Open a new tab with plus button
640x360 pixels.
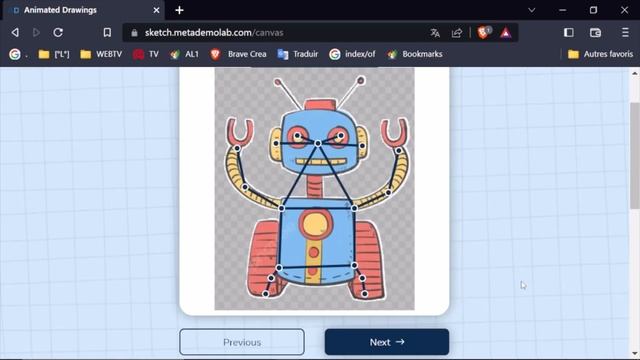pyautogui.click(x=180, y=10)
